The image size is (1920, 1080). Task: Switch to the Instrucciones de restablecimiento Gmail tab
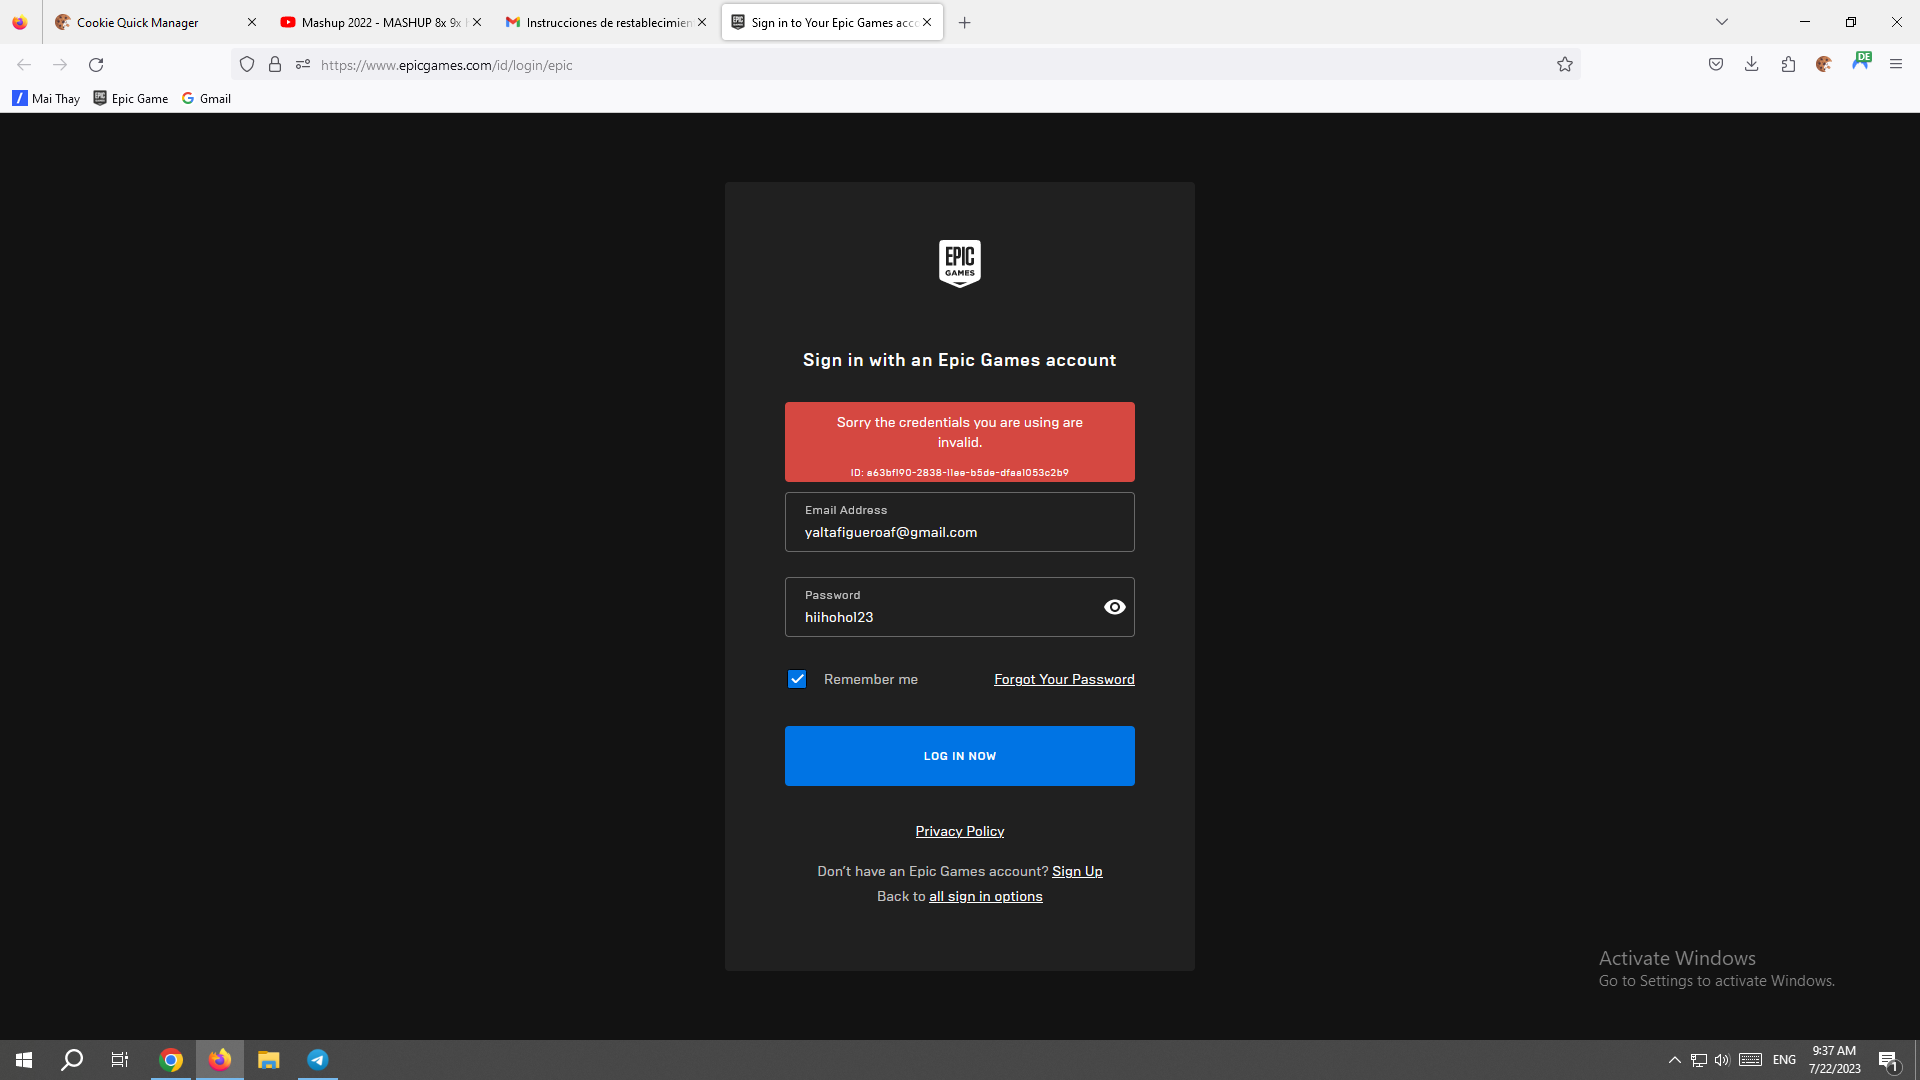point(605,22)
